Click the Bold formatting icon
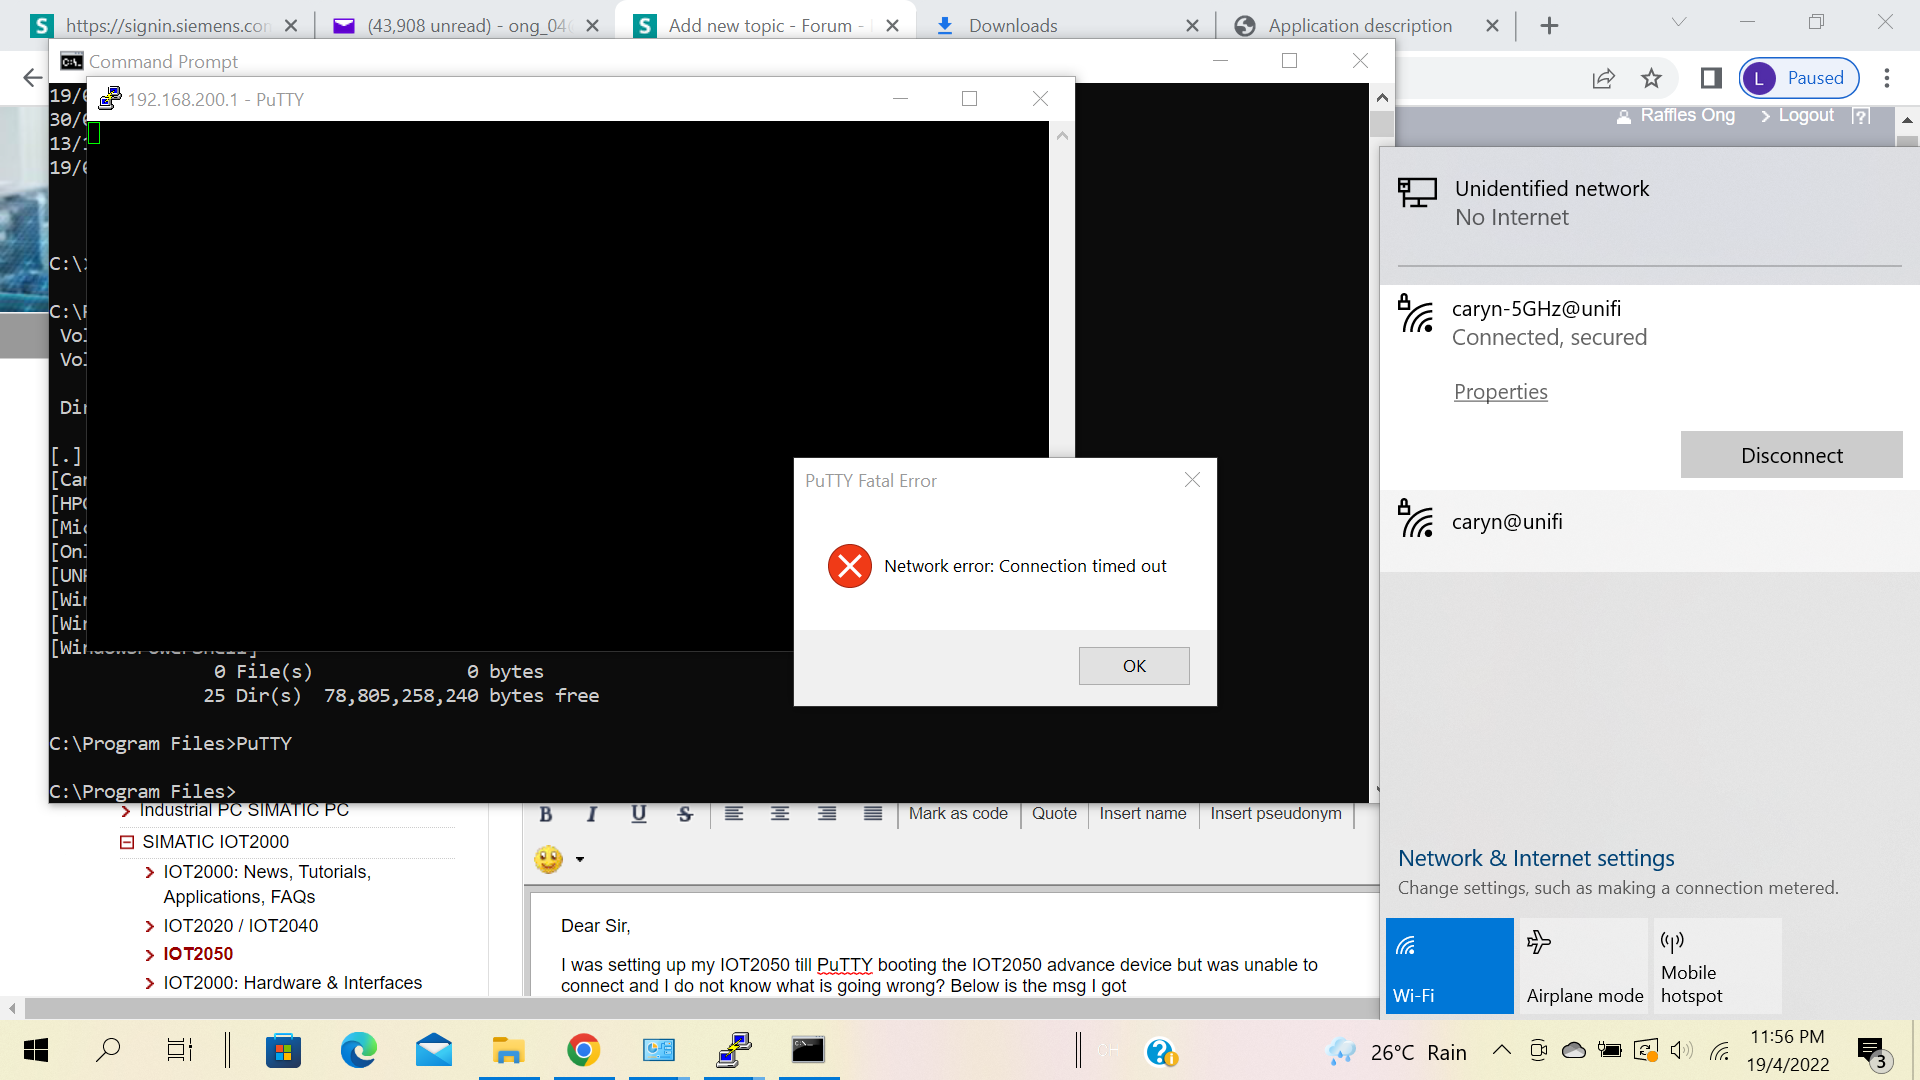Image resolution: width=1920 pixels, height=1080 pixels. click(x=546, y=814)
